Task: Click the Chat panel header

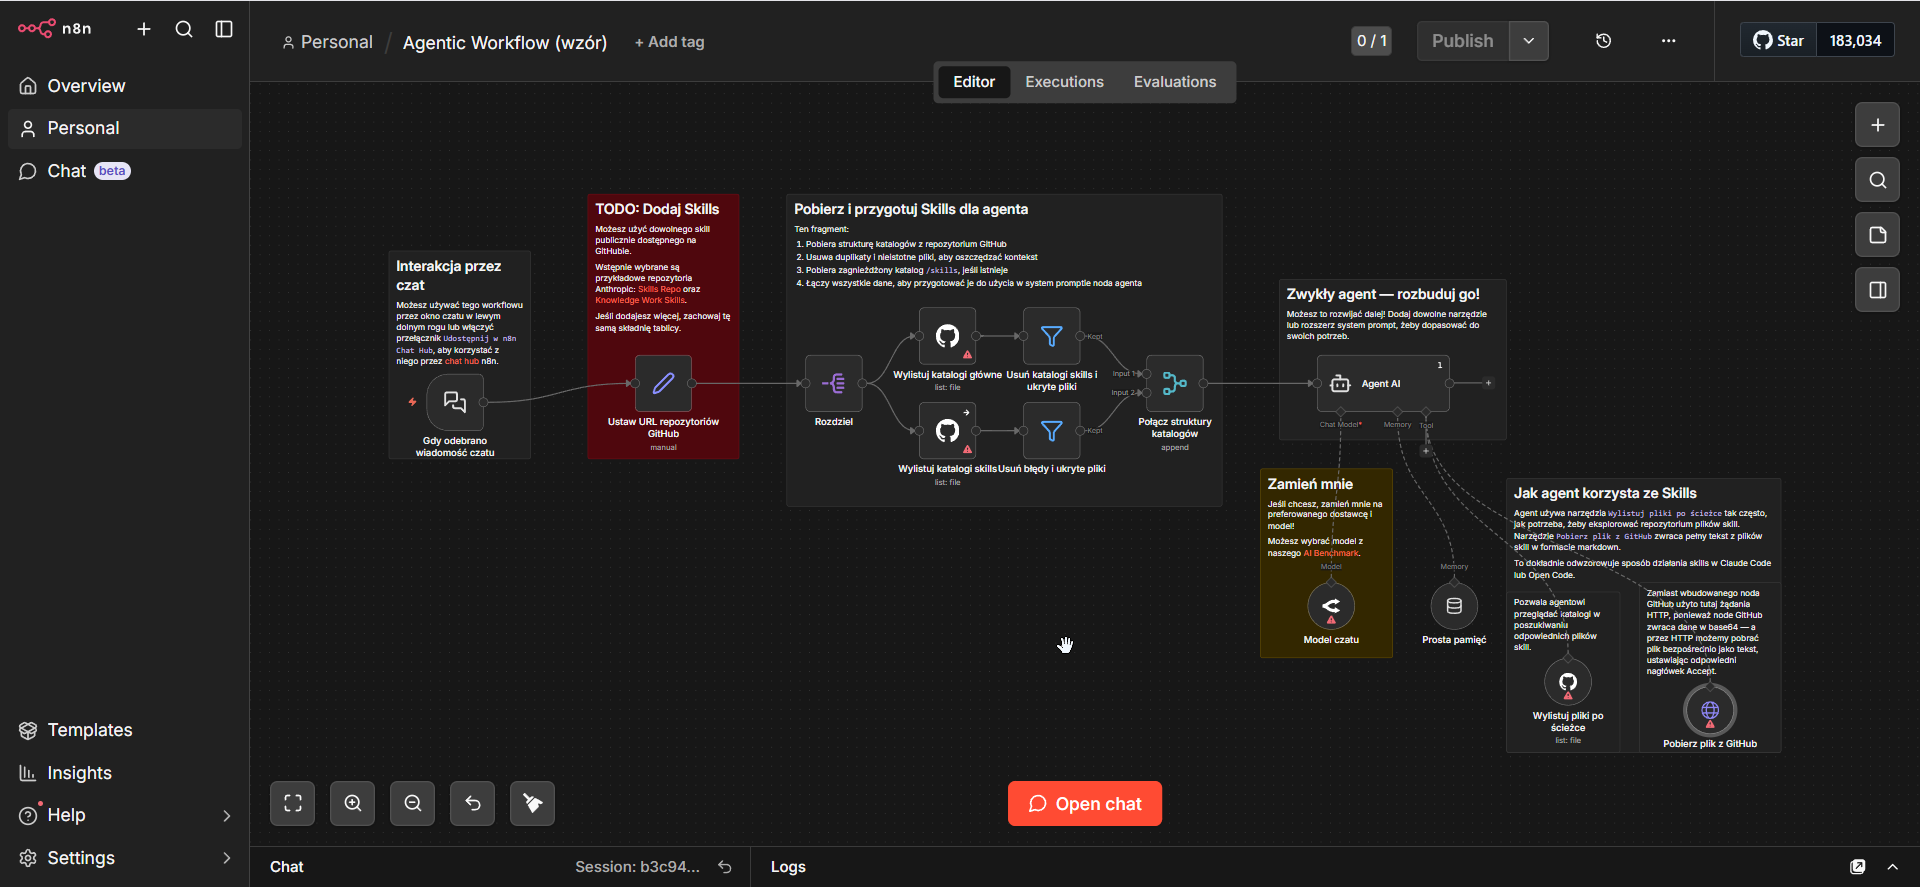Action: (287, 867)
